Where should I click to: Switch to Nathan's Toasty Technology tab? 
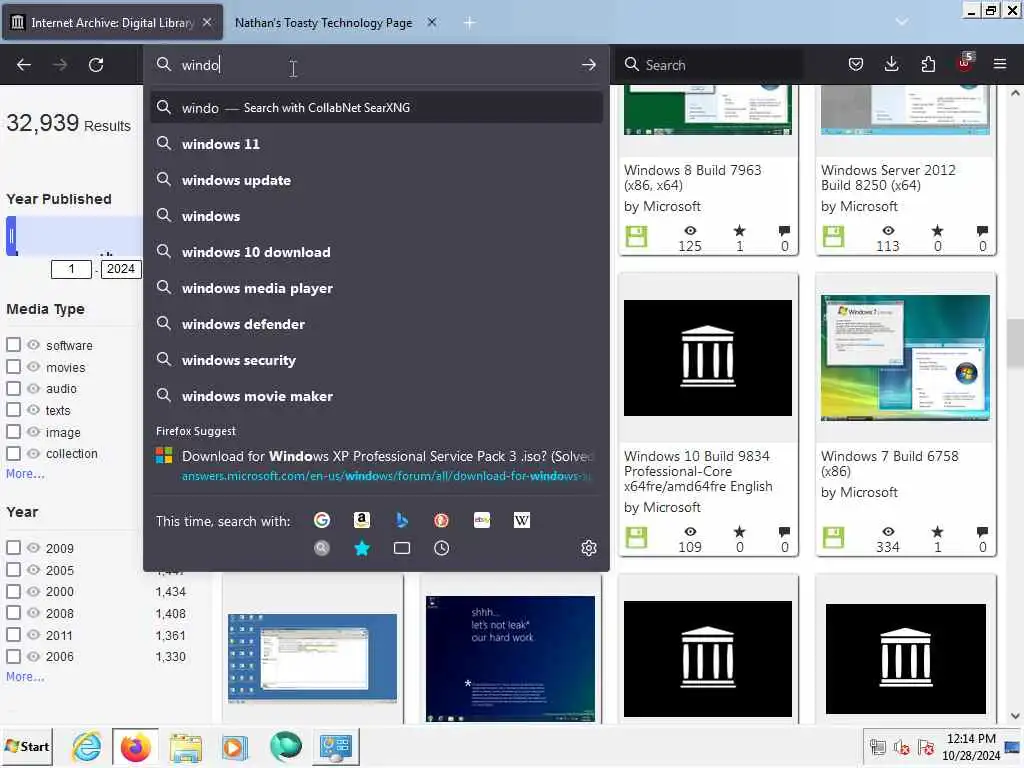(336, 23)
